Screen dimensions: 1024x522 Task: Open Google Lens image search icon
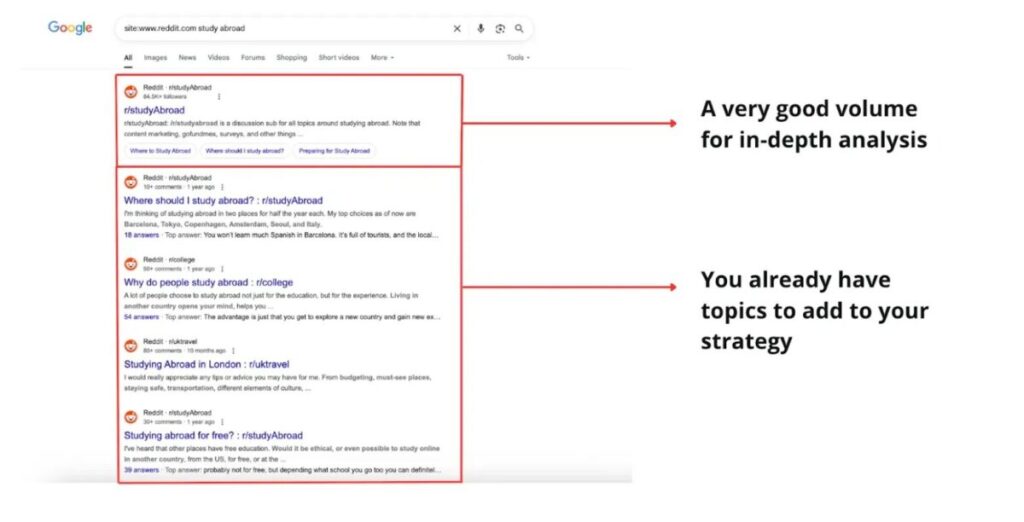point(500,29)
